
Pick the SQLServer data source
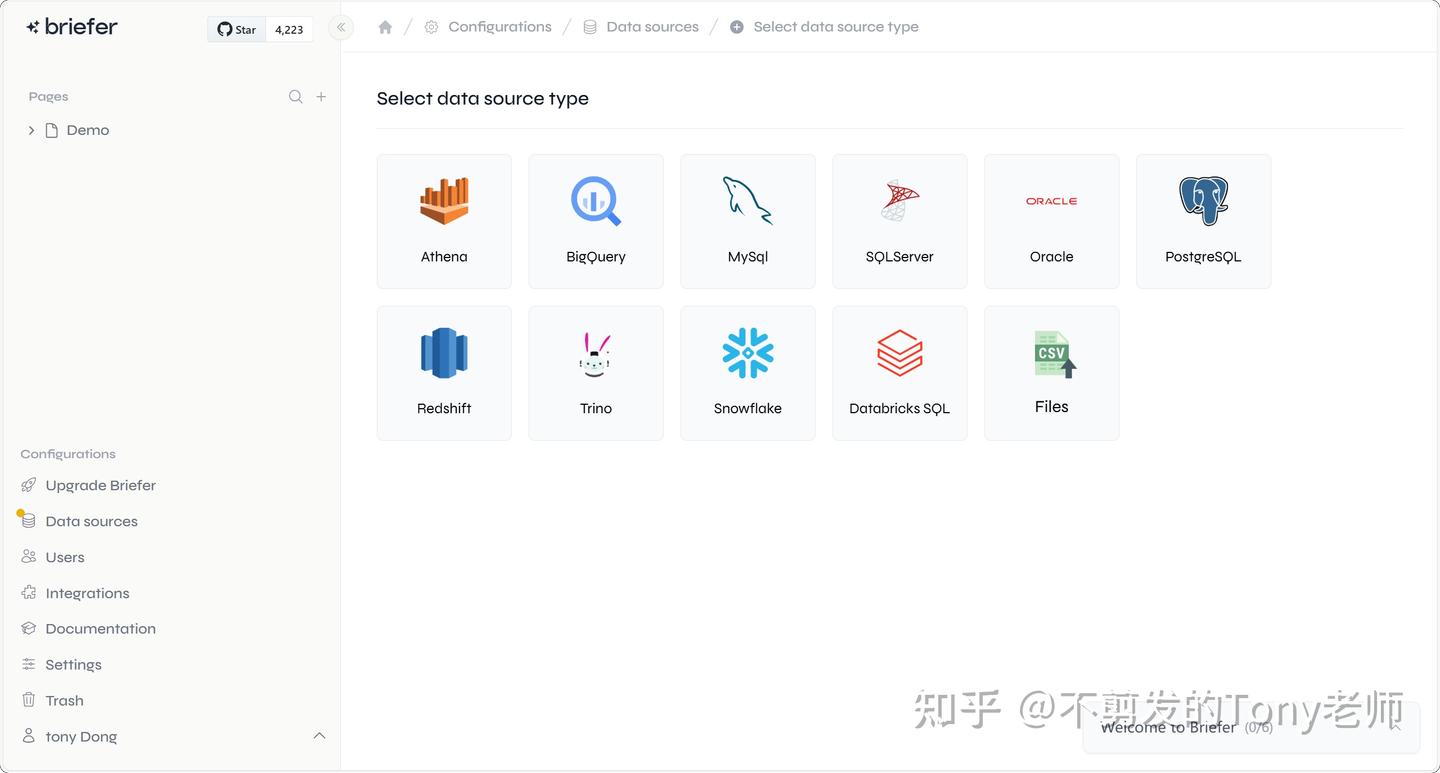[x=899, y=221]
